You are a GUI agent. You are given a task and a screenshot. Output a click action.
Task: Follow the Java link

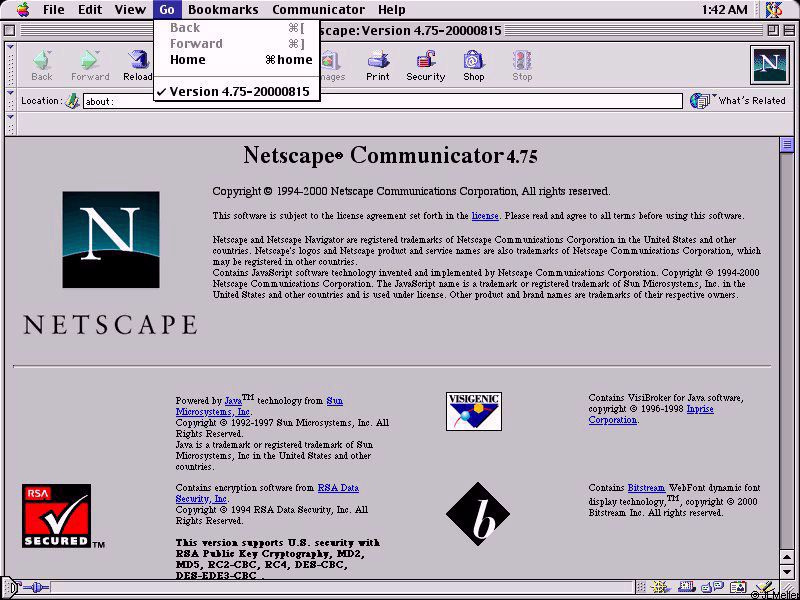(233, 401)
